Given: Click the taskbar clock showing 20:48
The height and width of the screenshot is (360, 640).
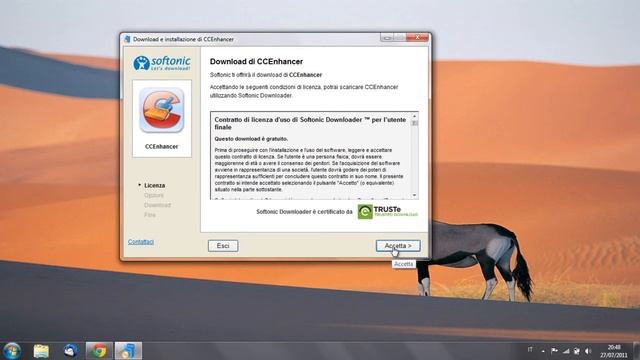Looking at the screenshot, I should tap(613, 351).
